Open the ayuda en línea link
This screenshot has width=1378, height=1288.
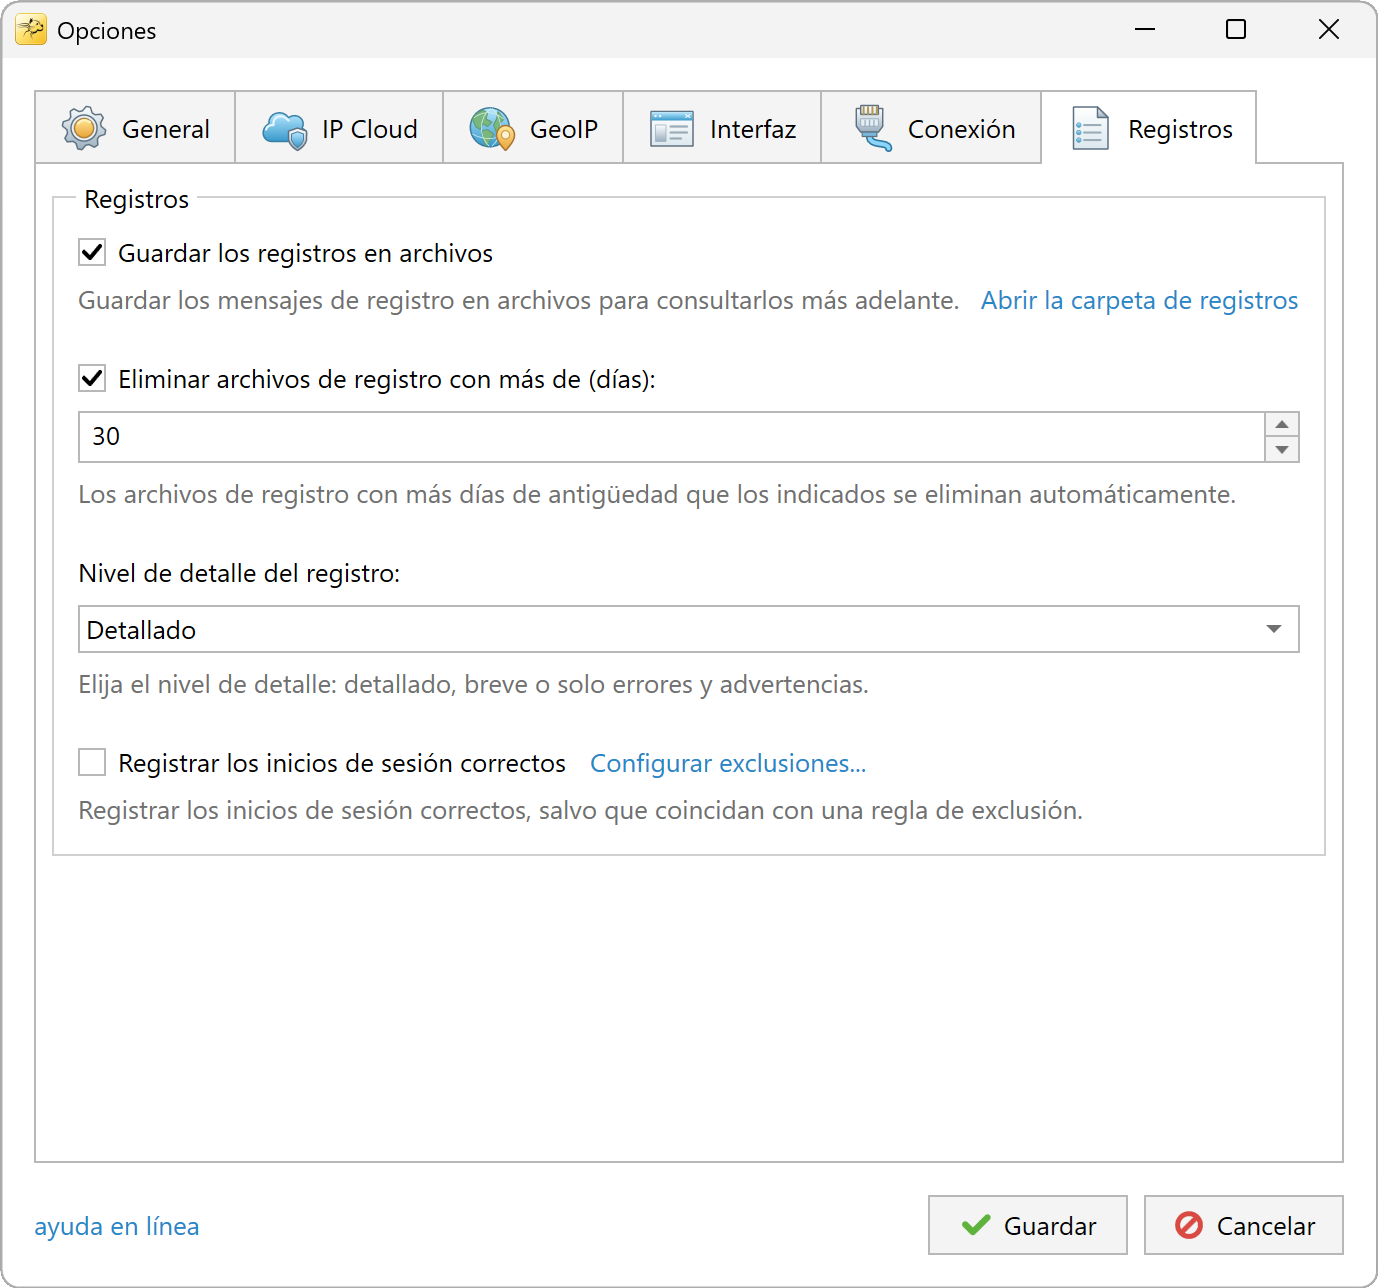coord(117,1226)
